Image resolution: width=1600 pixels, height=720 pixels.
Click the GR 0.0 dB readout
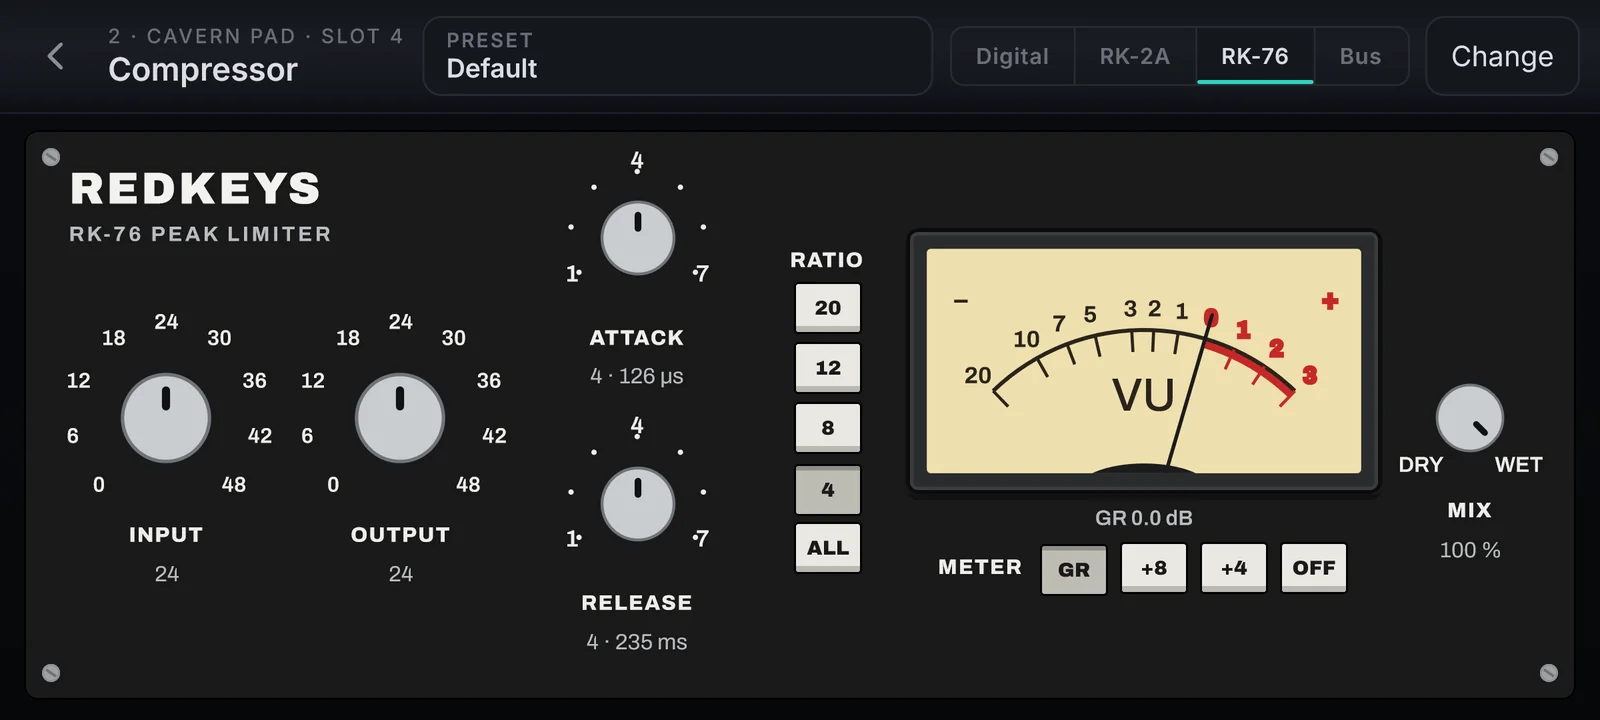(x=1144, y=518)
